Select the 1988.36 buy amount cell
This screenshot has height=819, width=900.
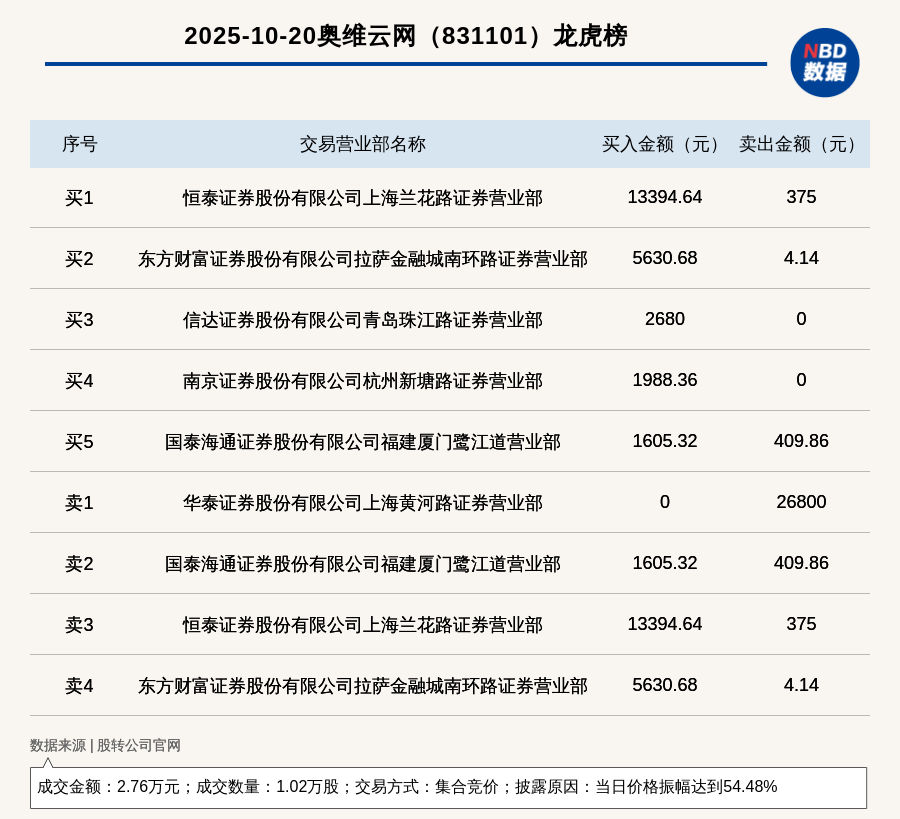point(664,380)
